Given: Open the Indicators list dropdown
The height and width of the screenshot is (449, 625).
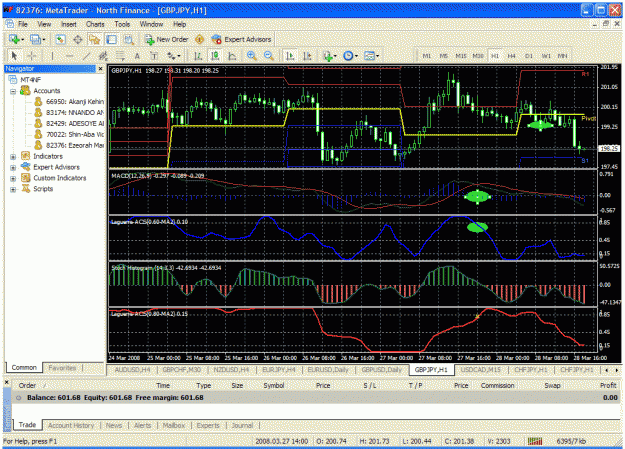Looking at the screenshot, I should 330,56.
